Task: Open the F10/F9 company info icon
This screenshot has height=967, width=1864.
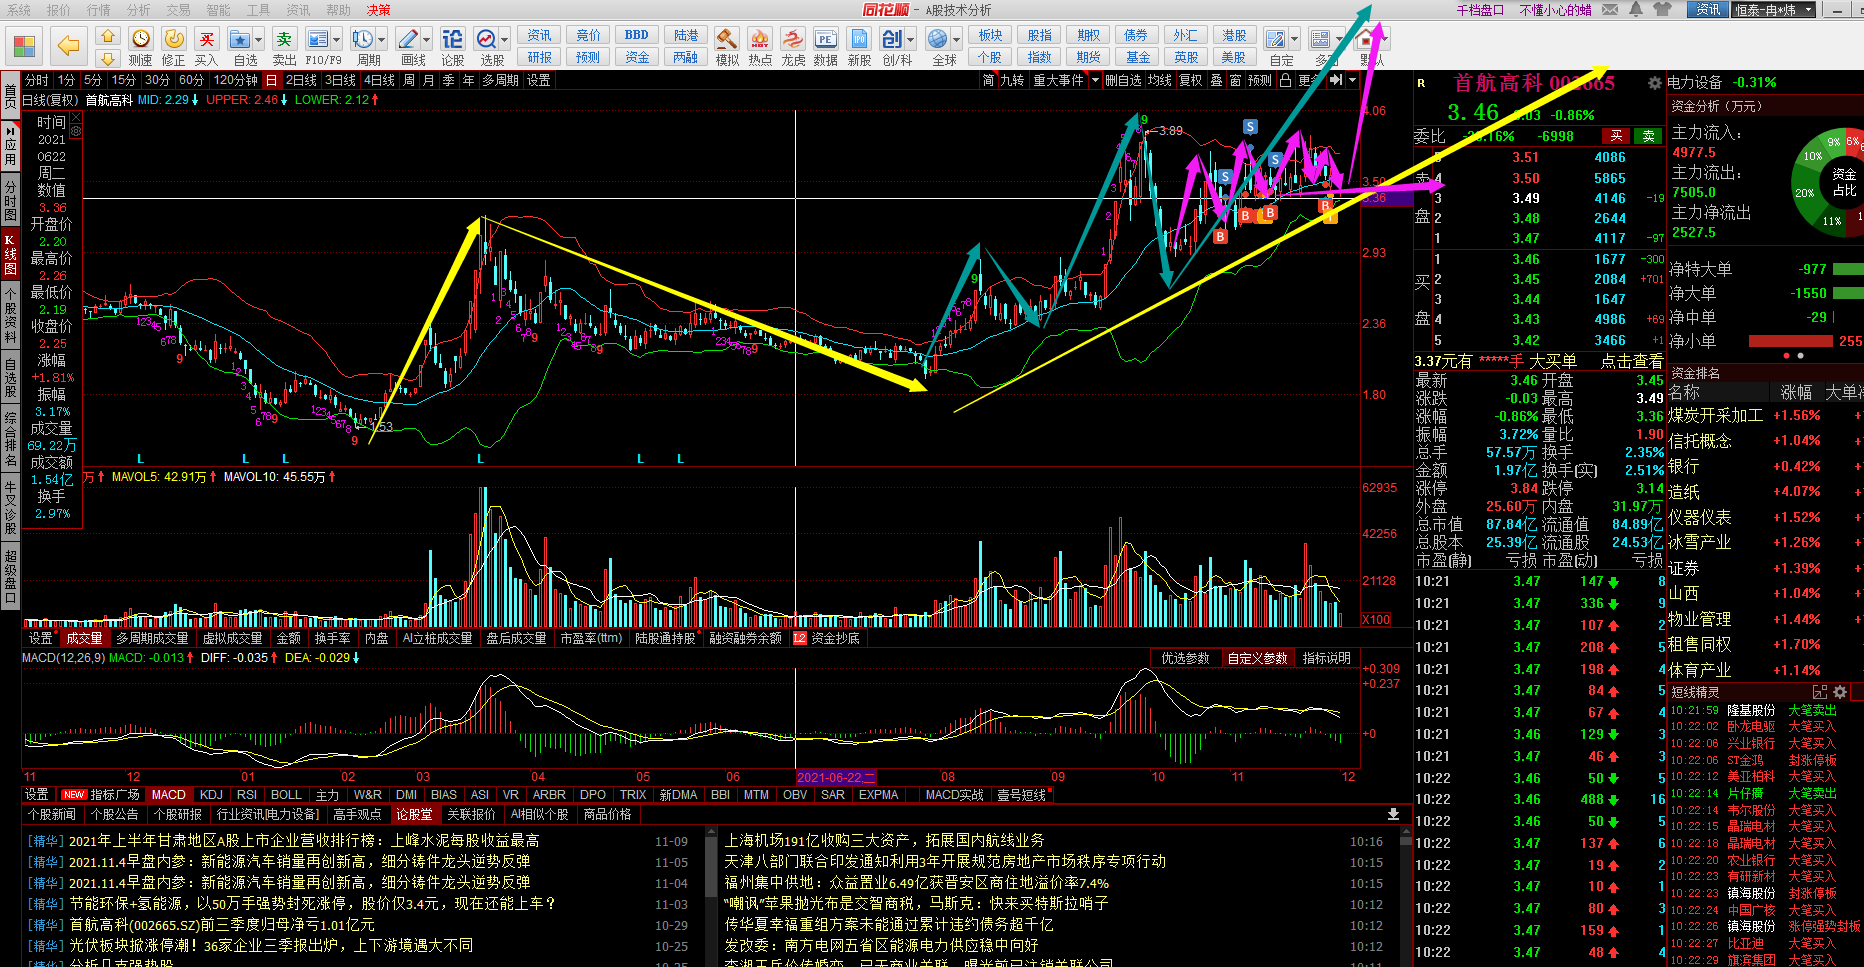Action: pos(318,40)
